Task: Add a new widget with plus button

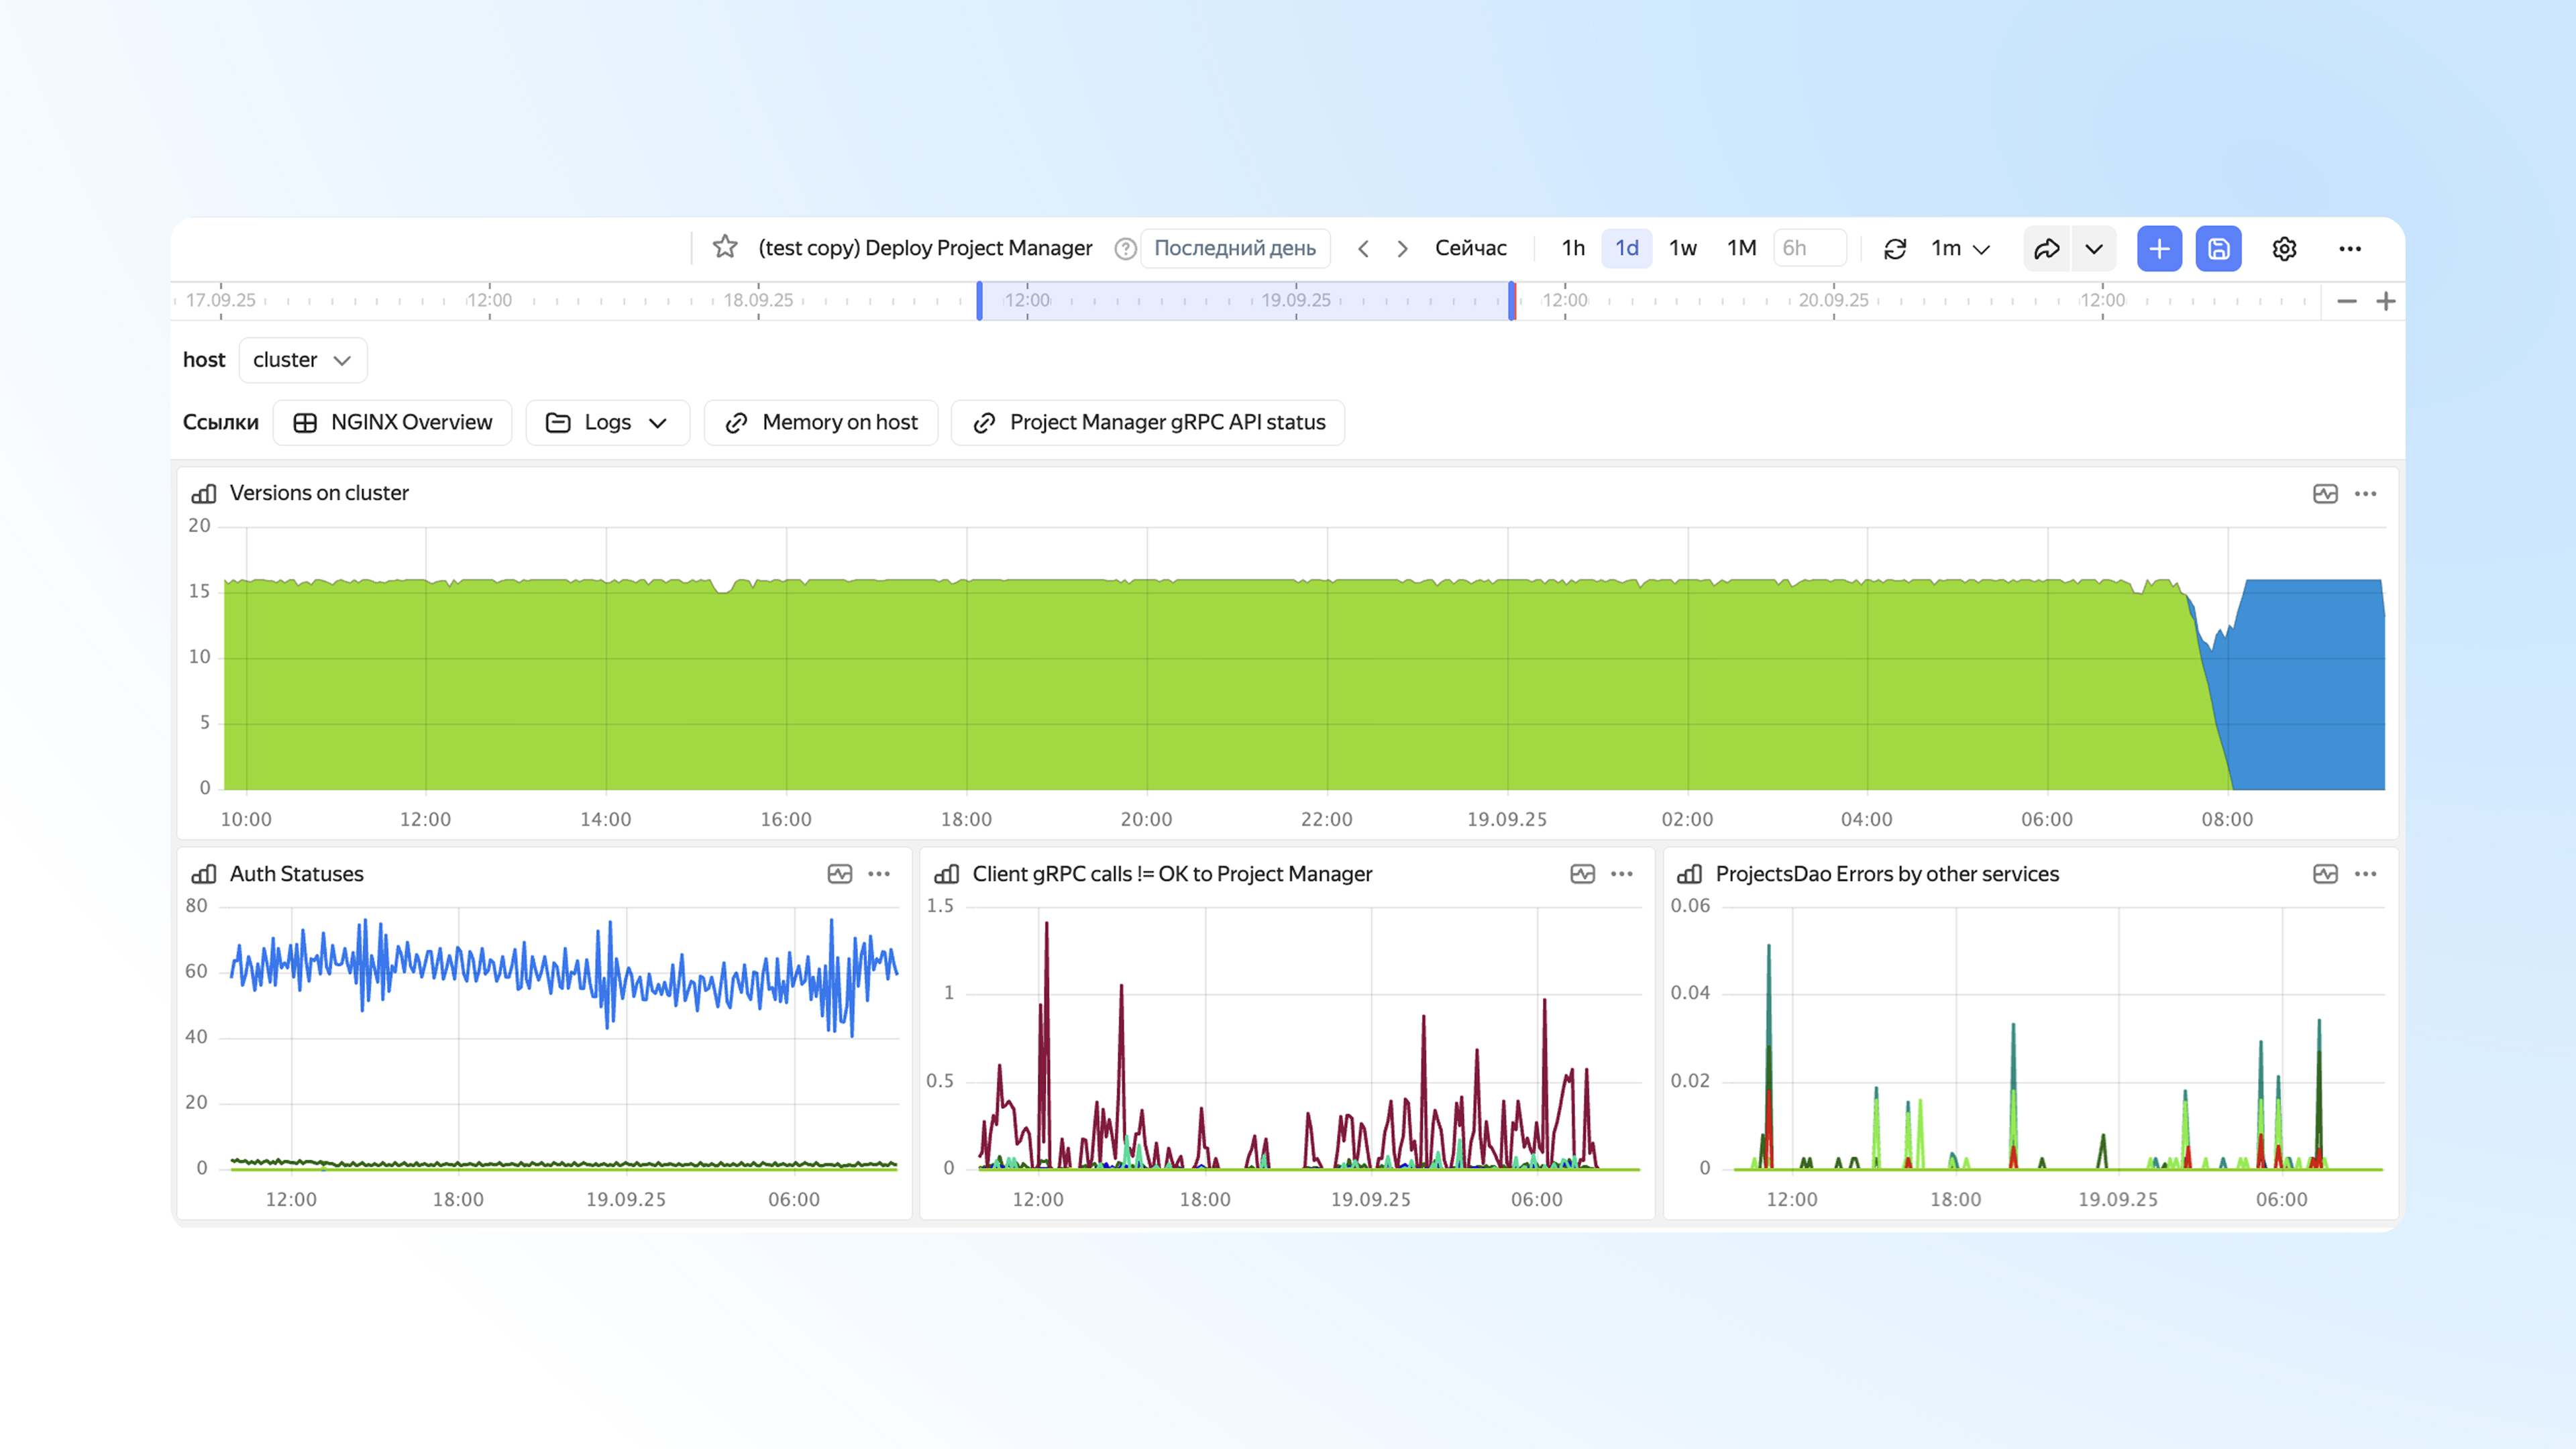Action: tap(2159, 249)
